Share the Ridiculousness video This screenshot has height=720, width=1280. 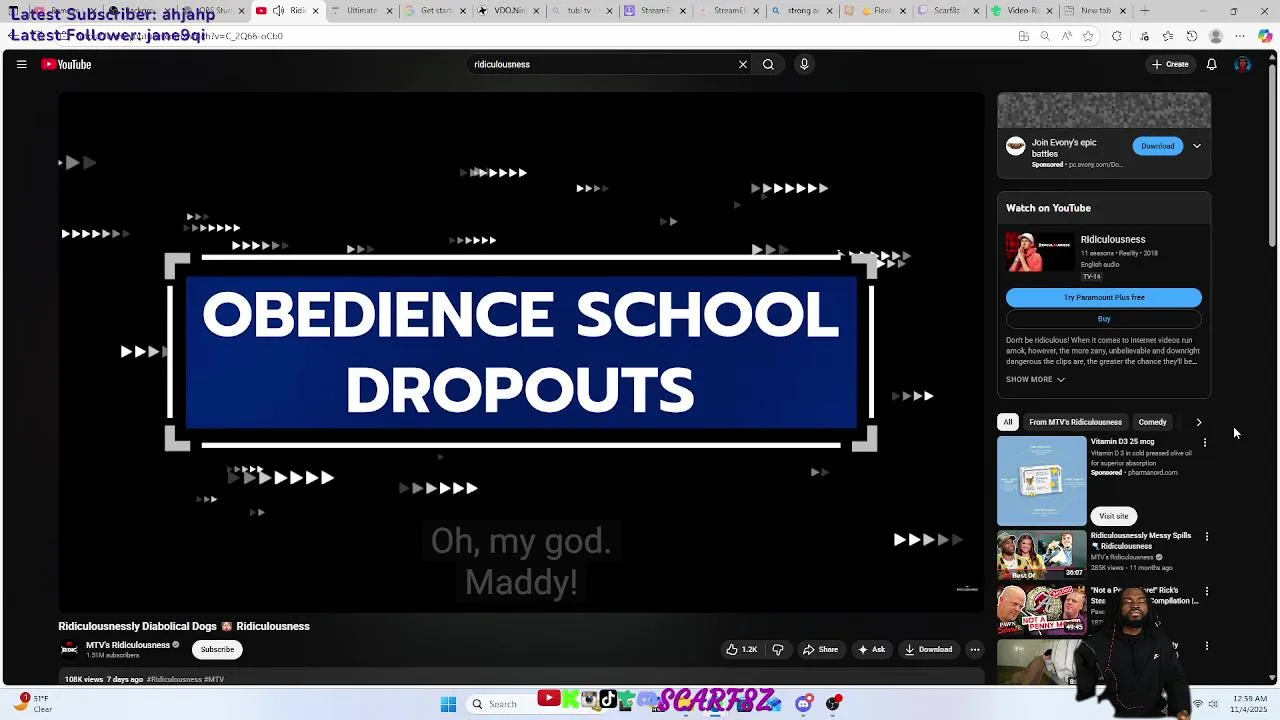click(820, 649)
